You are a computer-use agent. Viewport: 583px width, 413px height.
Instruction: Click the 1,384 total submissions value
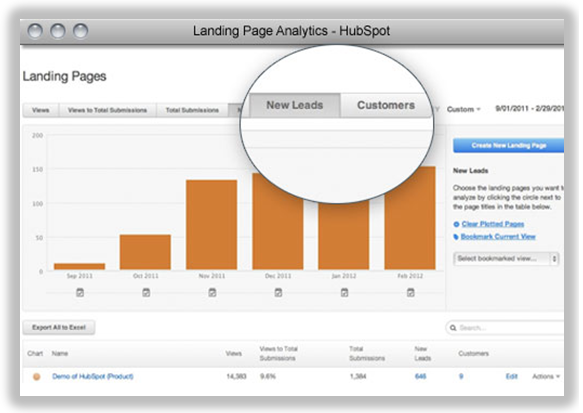click(x=358, y=376)
